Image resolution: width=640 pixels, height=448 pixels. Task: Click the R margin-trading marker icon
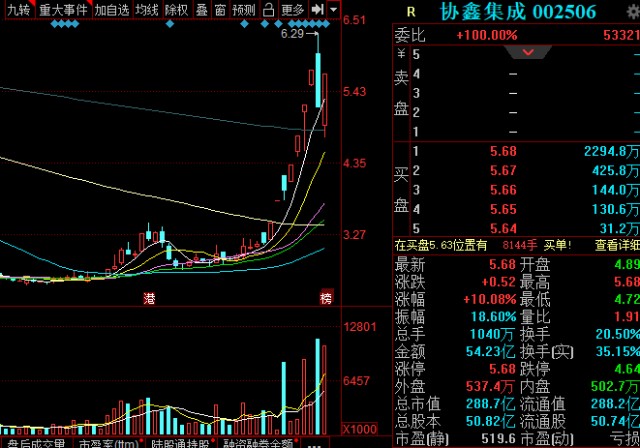click(411, 12)
